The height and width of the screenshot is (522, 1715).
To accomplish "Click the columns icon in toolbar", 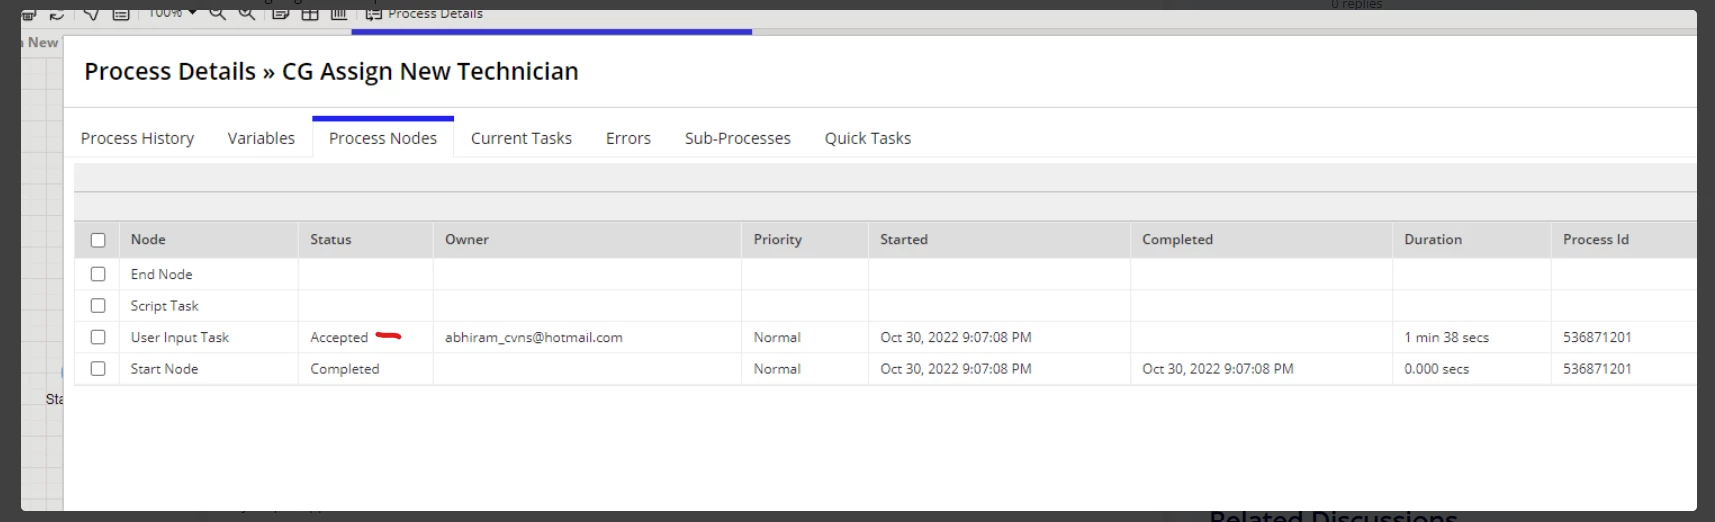I will [339, 14].
